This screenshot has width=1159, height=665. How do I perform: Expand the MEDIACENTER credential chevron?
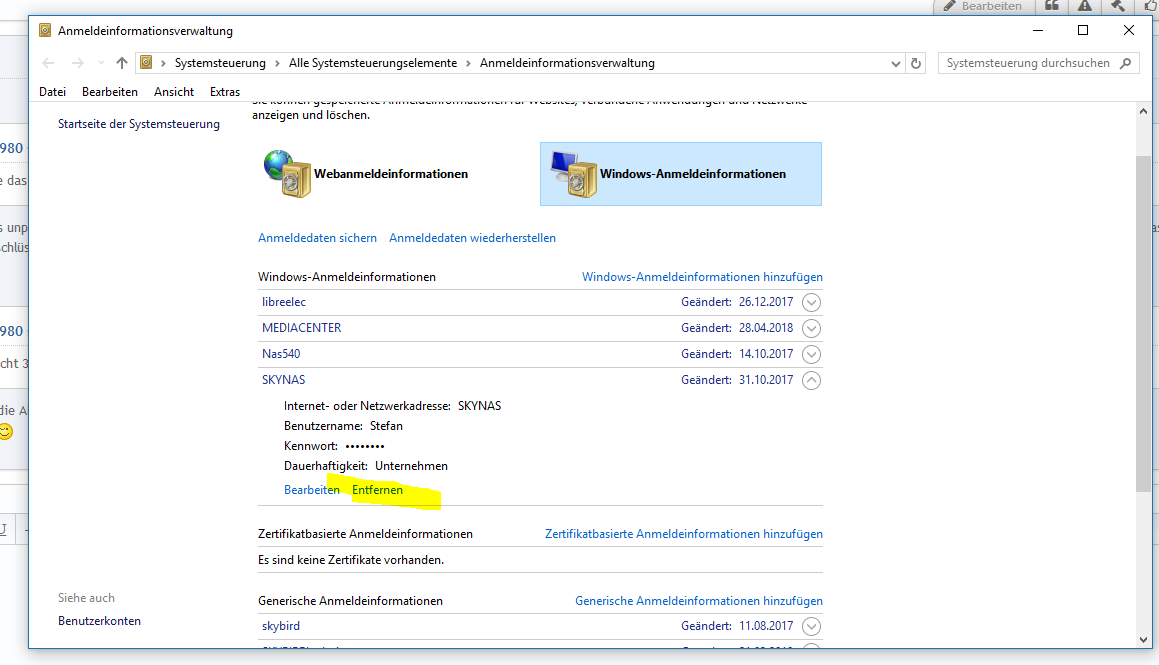coord(812,328)
